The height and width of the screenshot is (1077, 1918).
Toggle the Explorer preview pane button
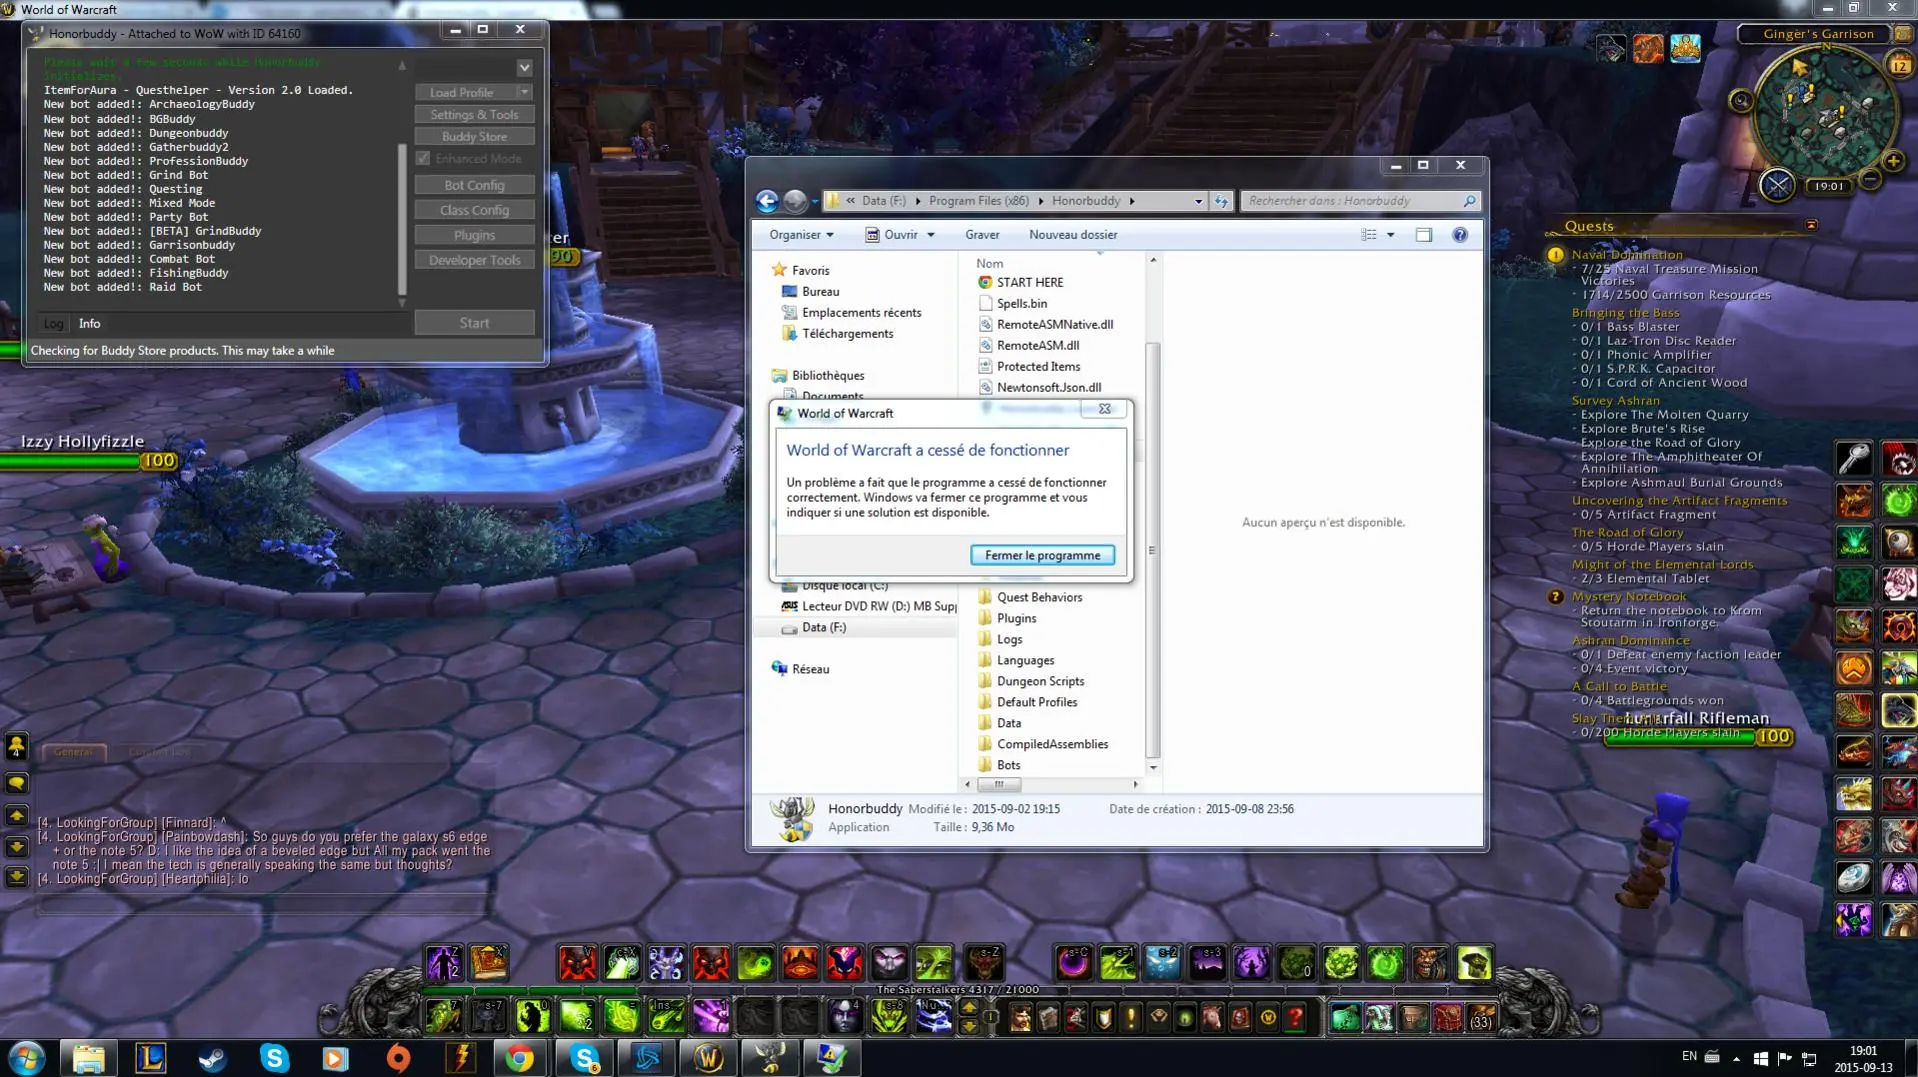[x=1424, y=235]
